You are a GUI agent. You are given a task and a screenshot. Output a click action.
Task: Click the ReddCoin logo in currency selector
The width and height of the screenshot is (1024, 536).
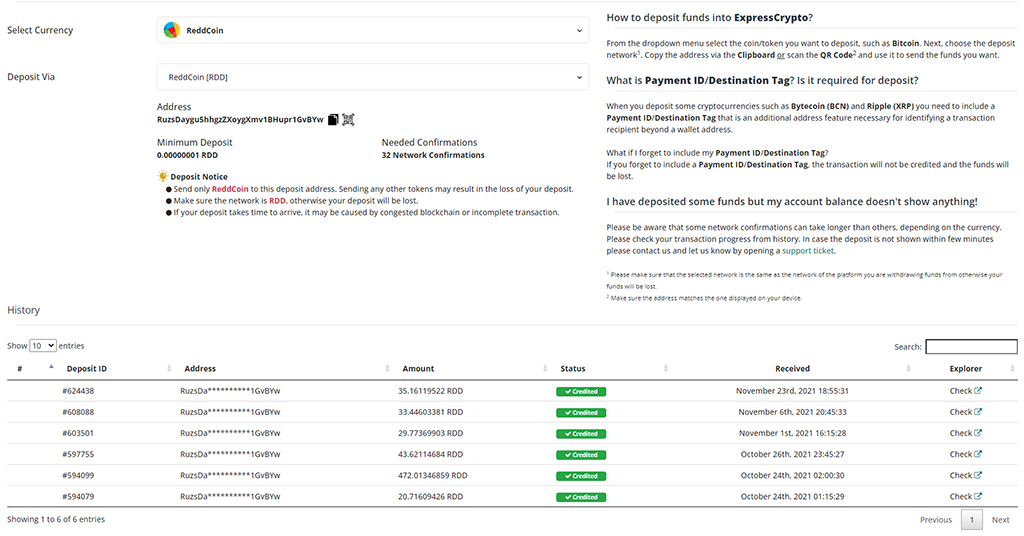172,30
